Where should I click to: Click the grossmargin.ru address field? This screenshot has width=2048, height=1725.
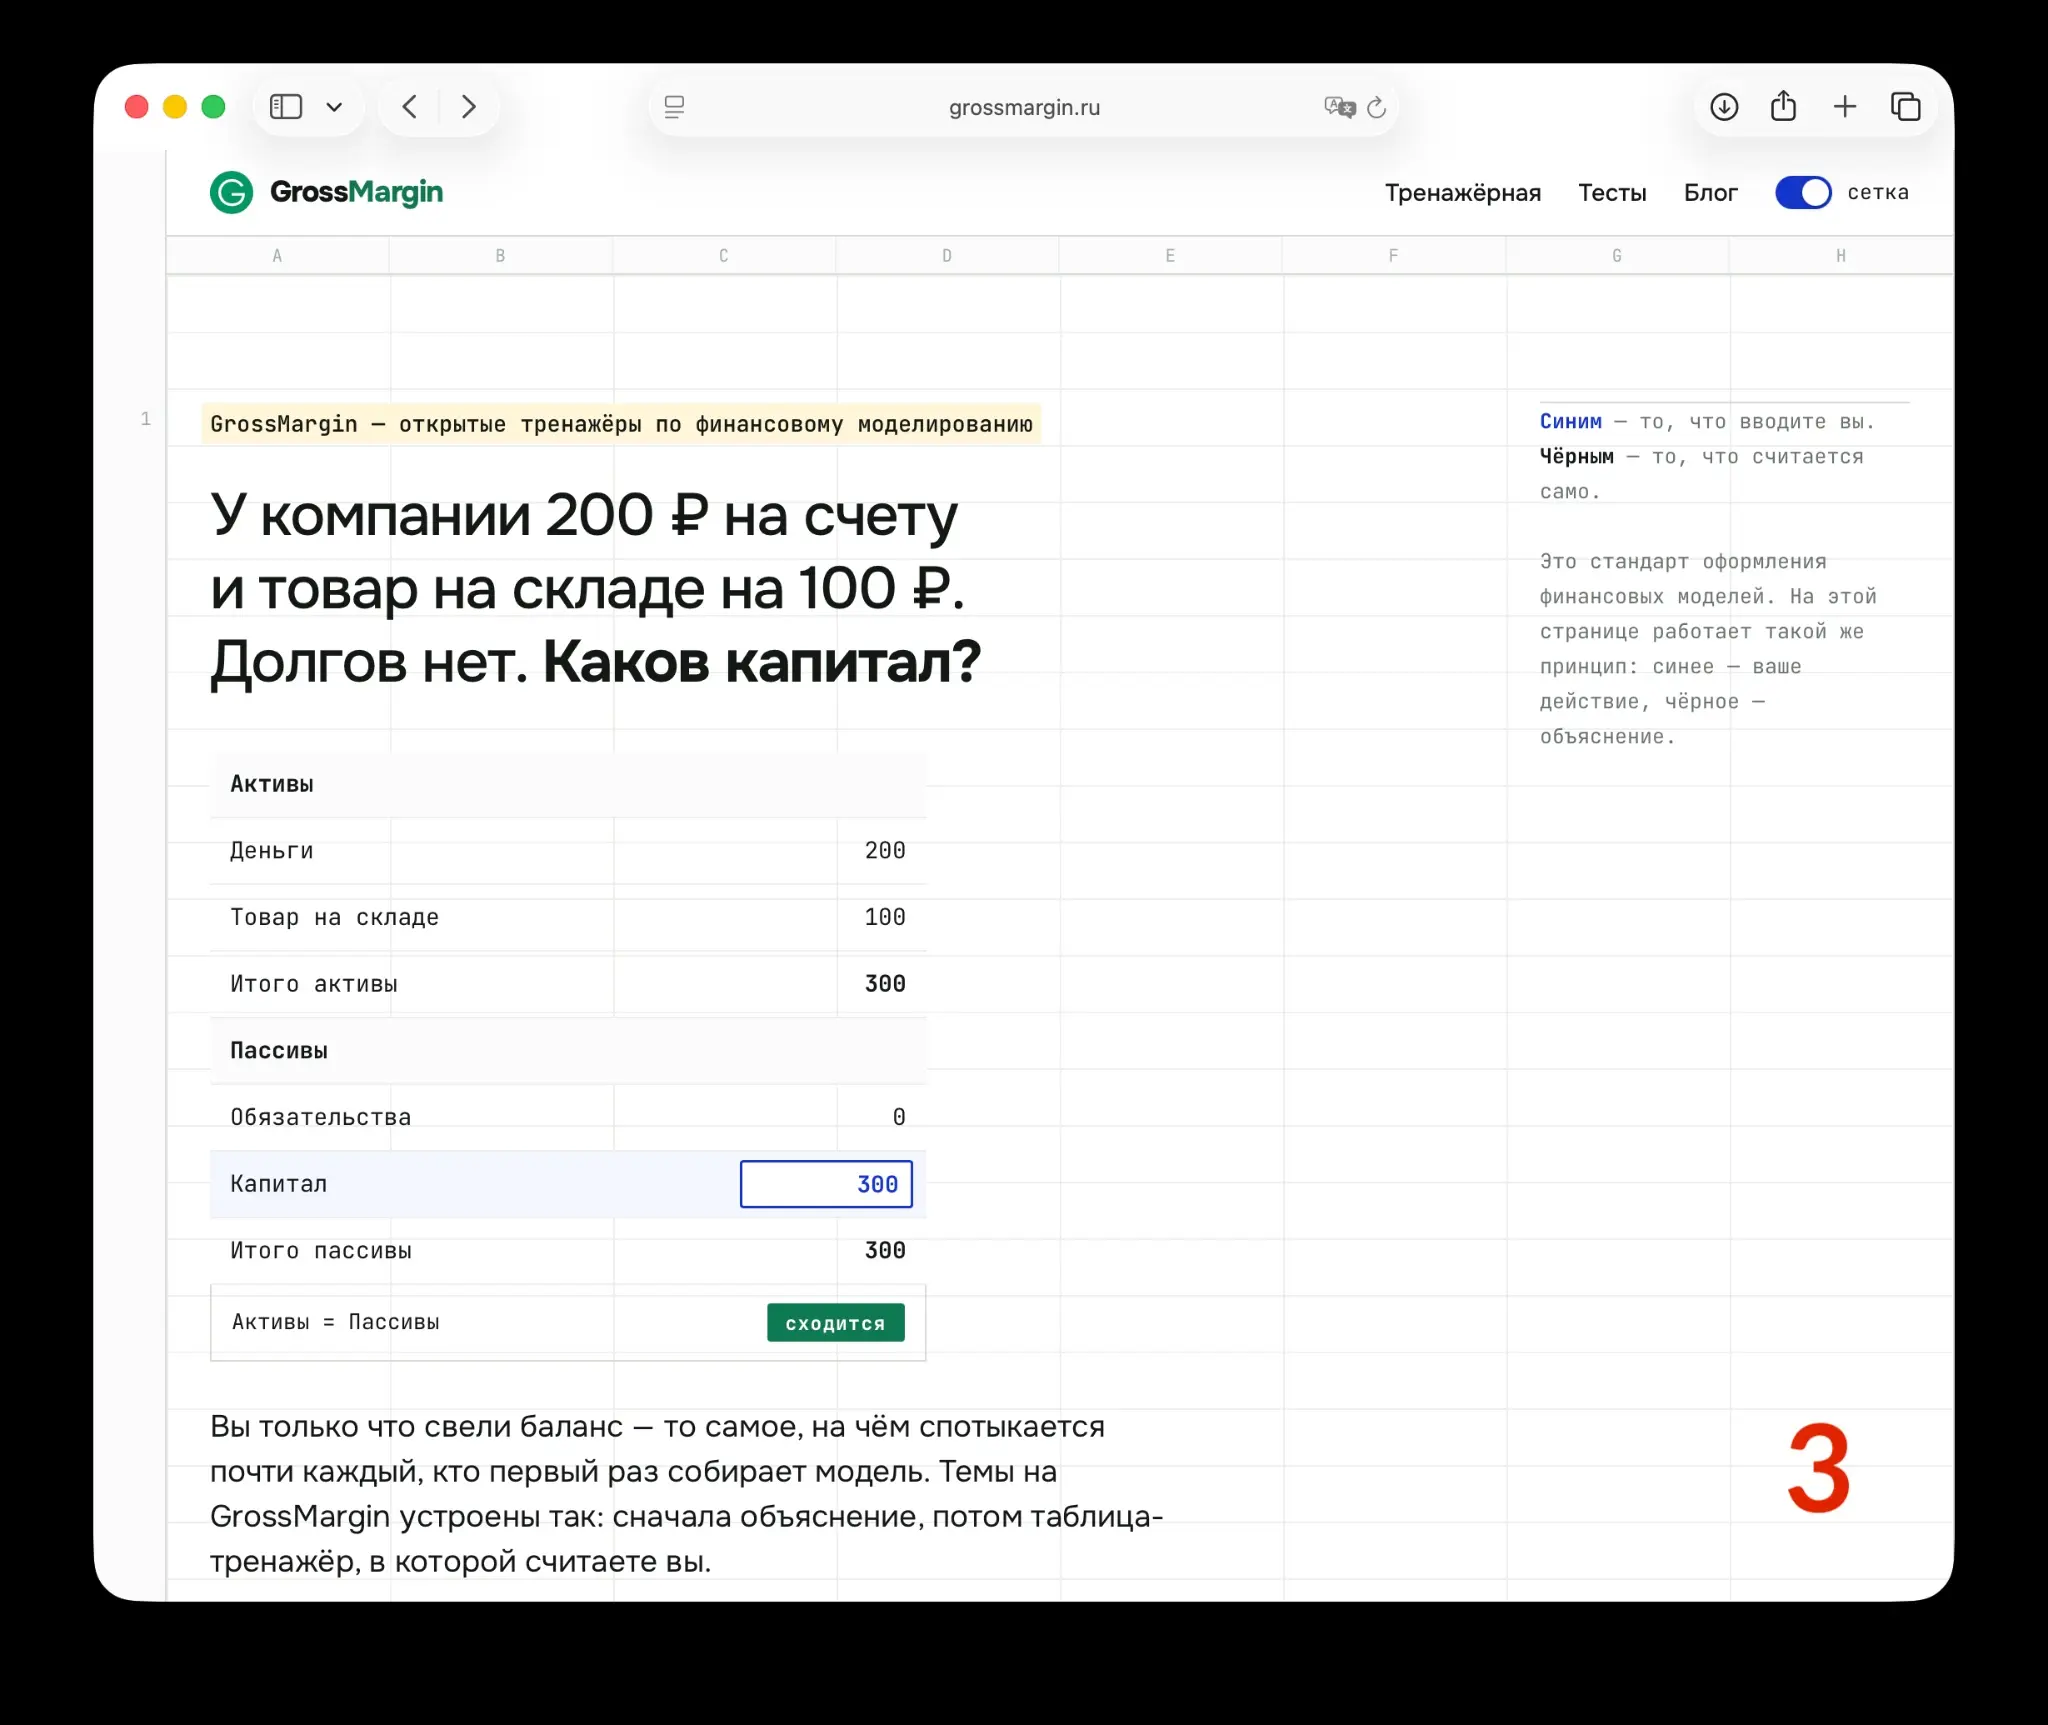1024,107
